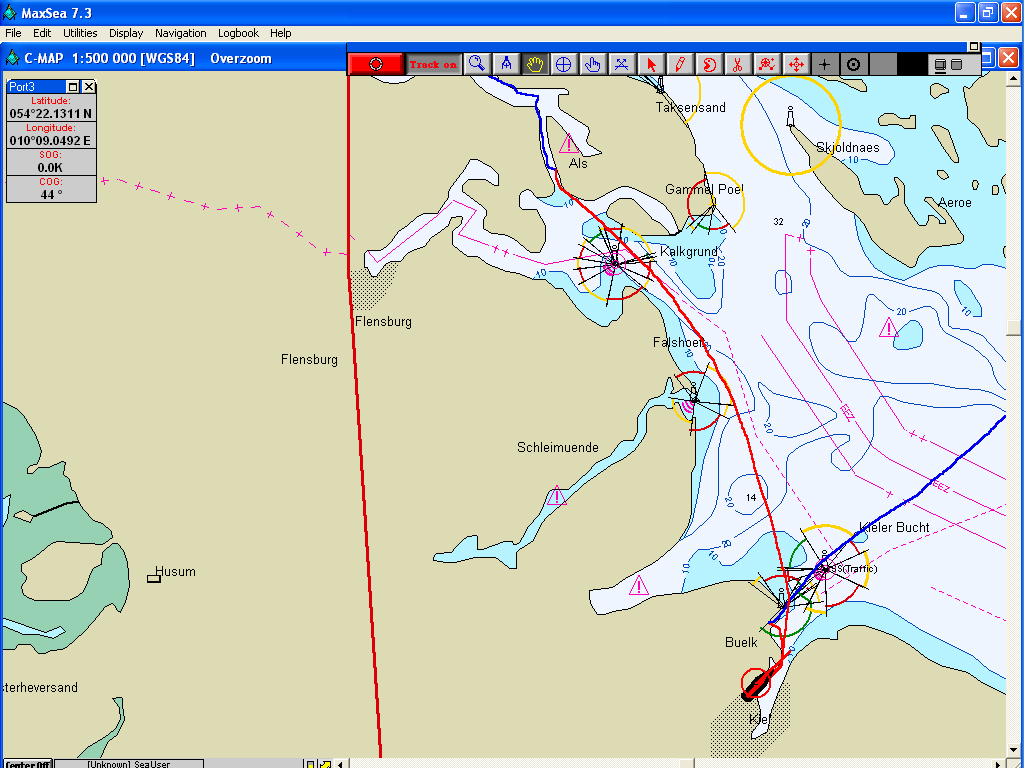This screenshot has height=768, width=1024.
Task: Toggle the Track on button
Action: [432, 64]
